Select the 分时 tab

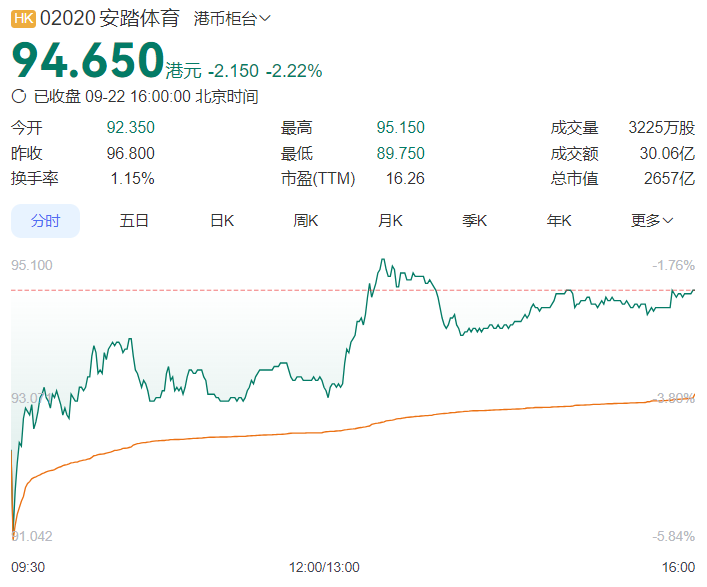coord(45,221)
